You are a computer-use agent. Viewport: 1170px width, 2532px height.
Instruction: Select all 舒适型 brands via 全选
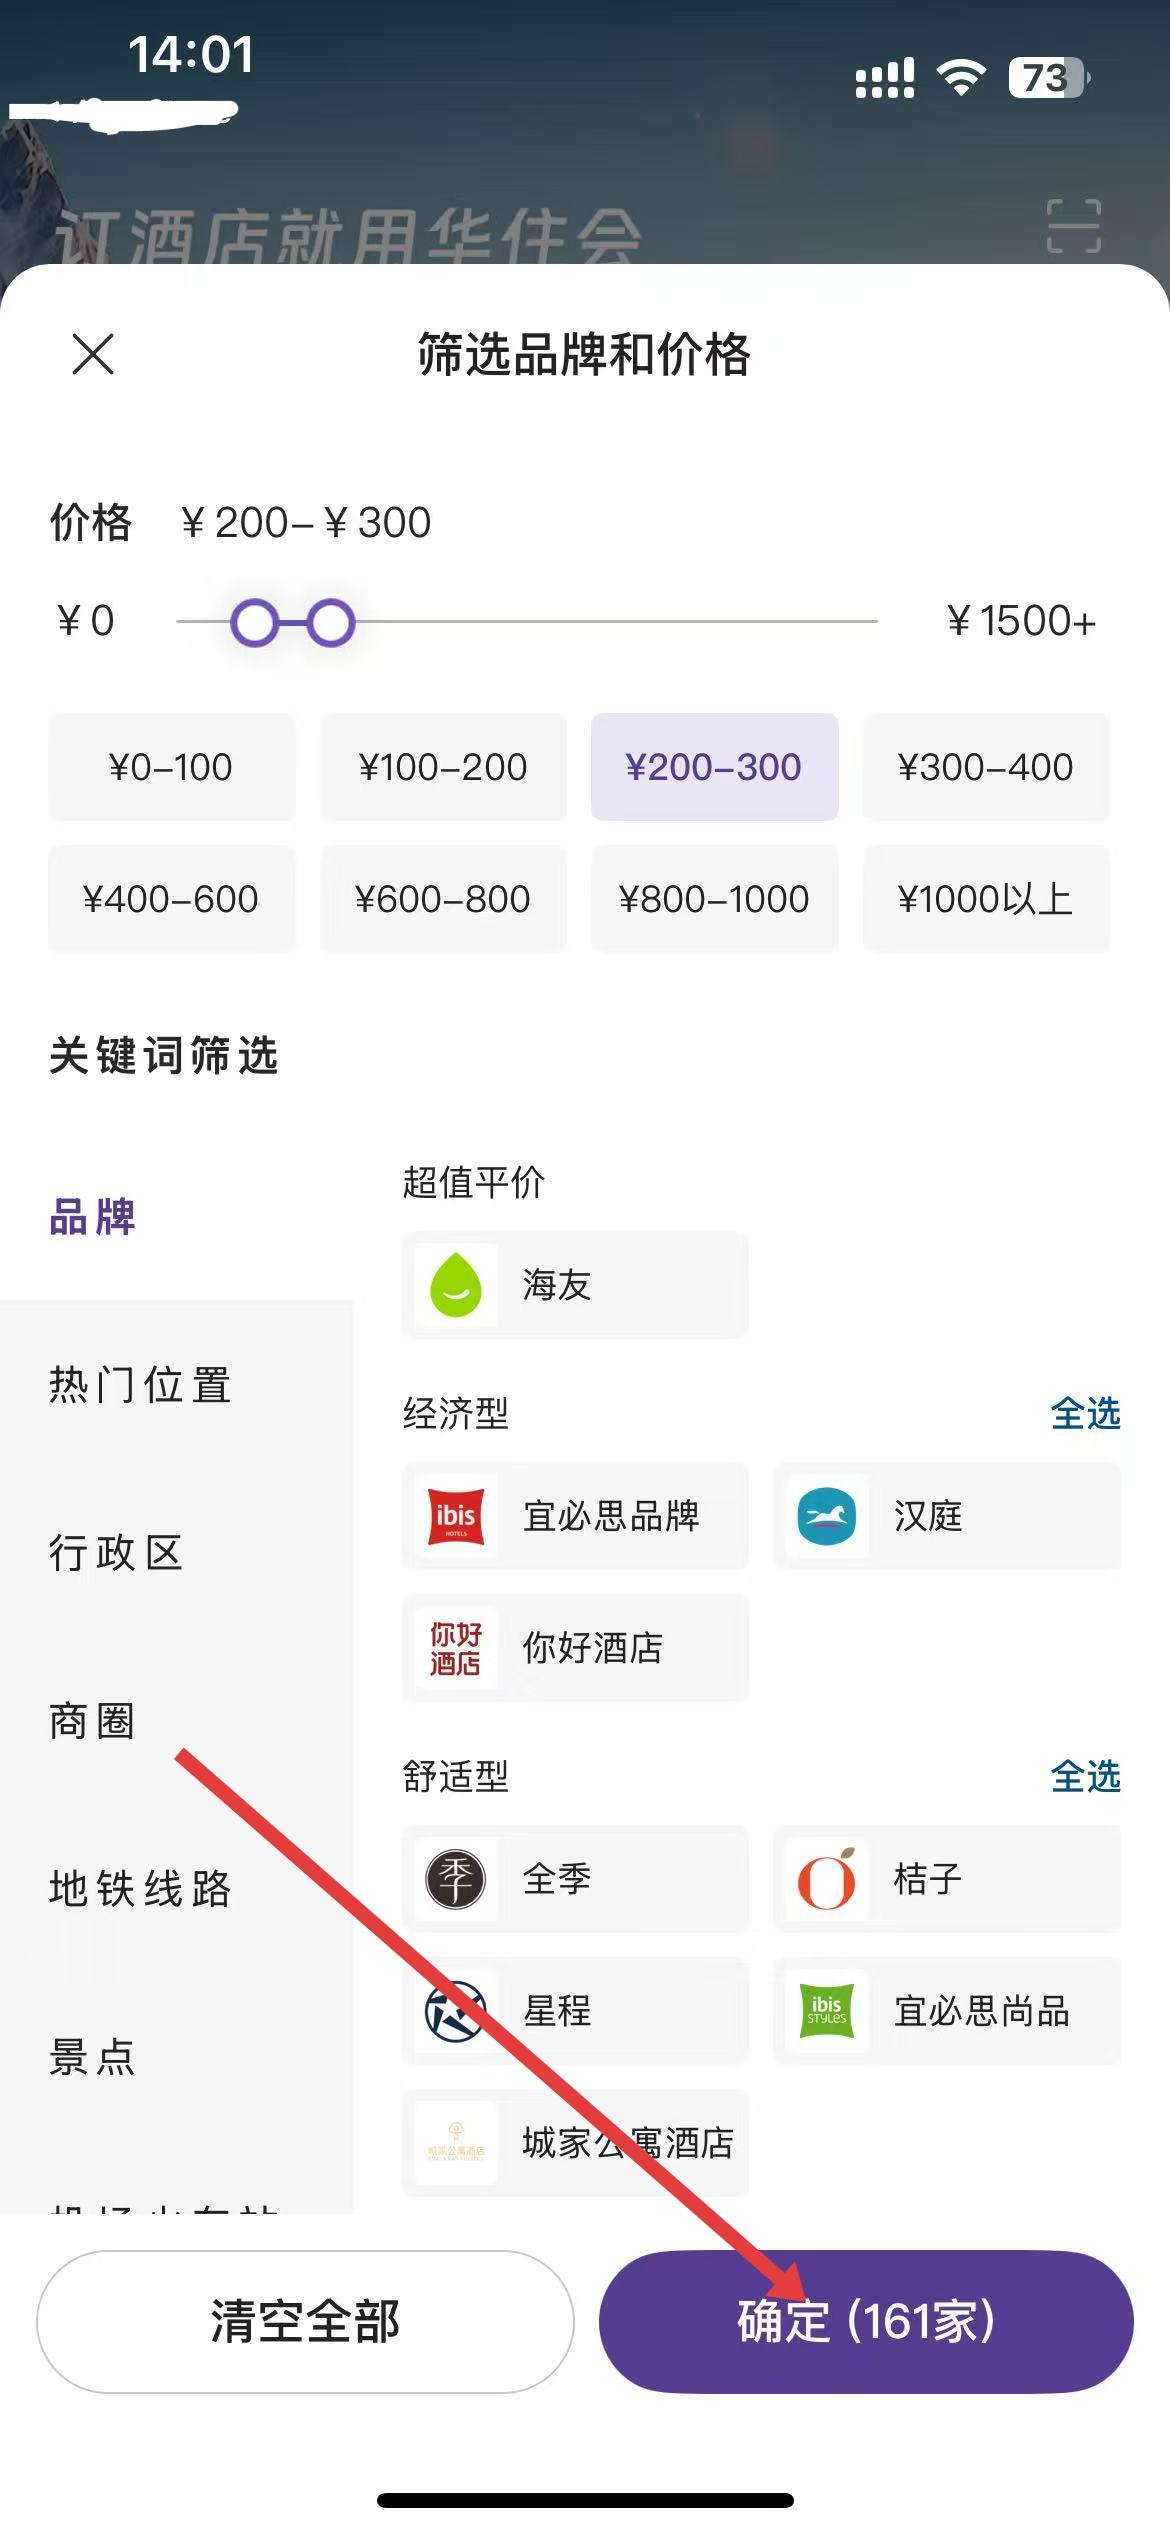click(x=1085, y=1777)
